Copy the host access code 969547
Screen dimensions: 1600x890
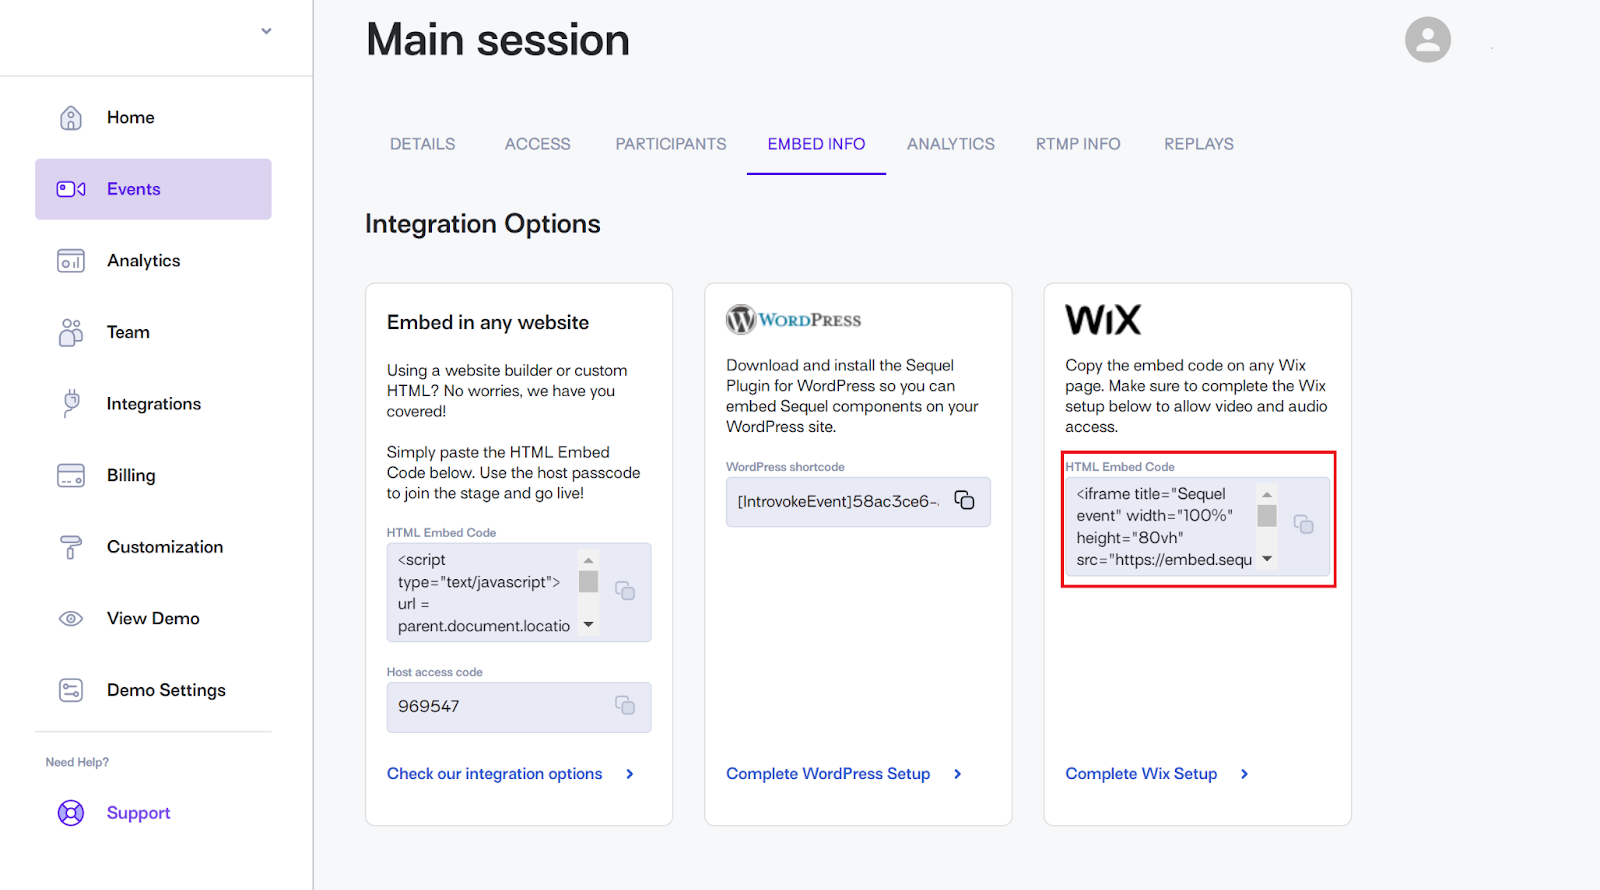coord(625,705)
